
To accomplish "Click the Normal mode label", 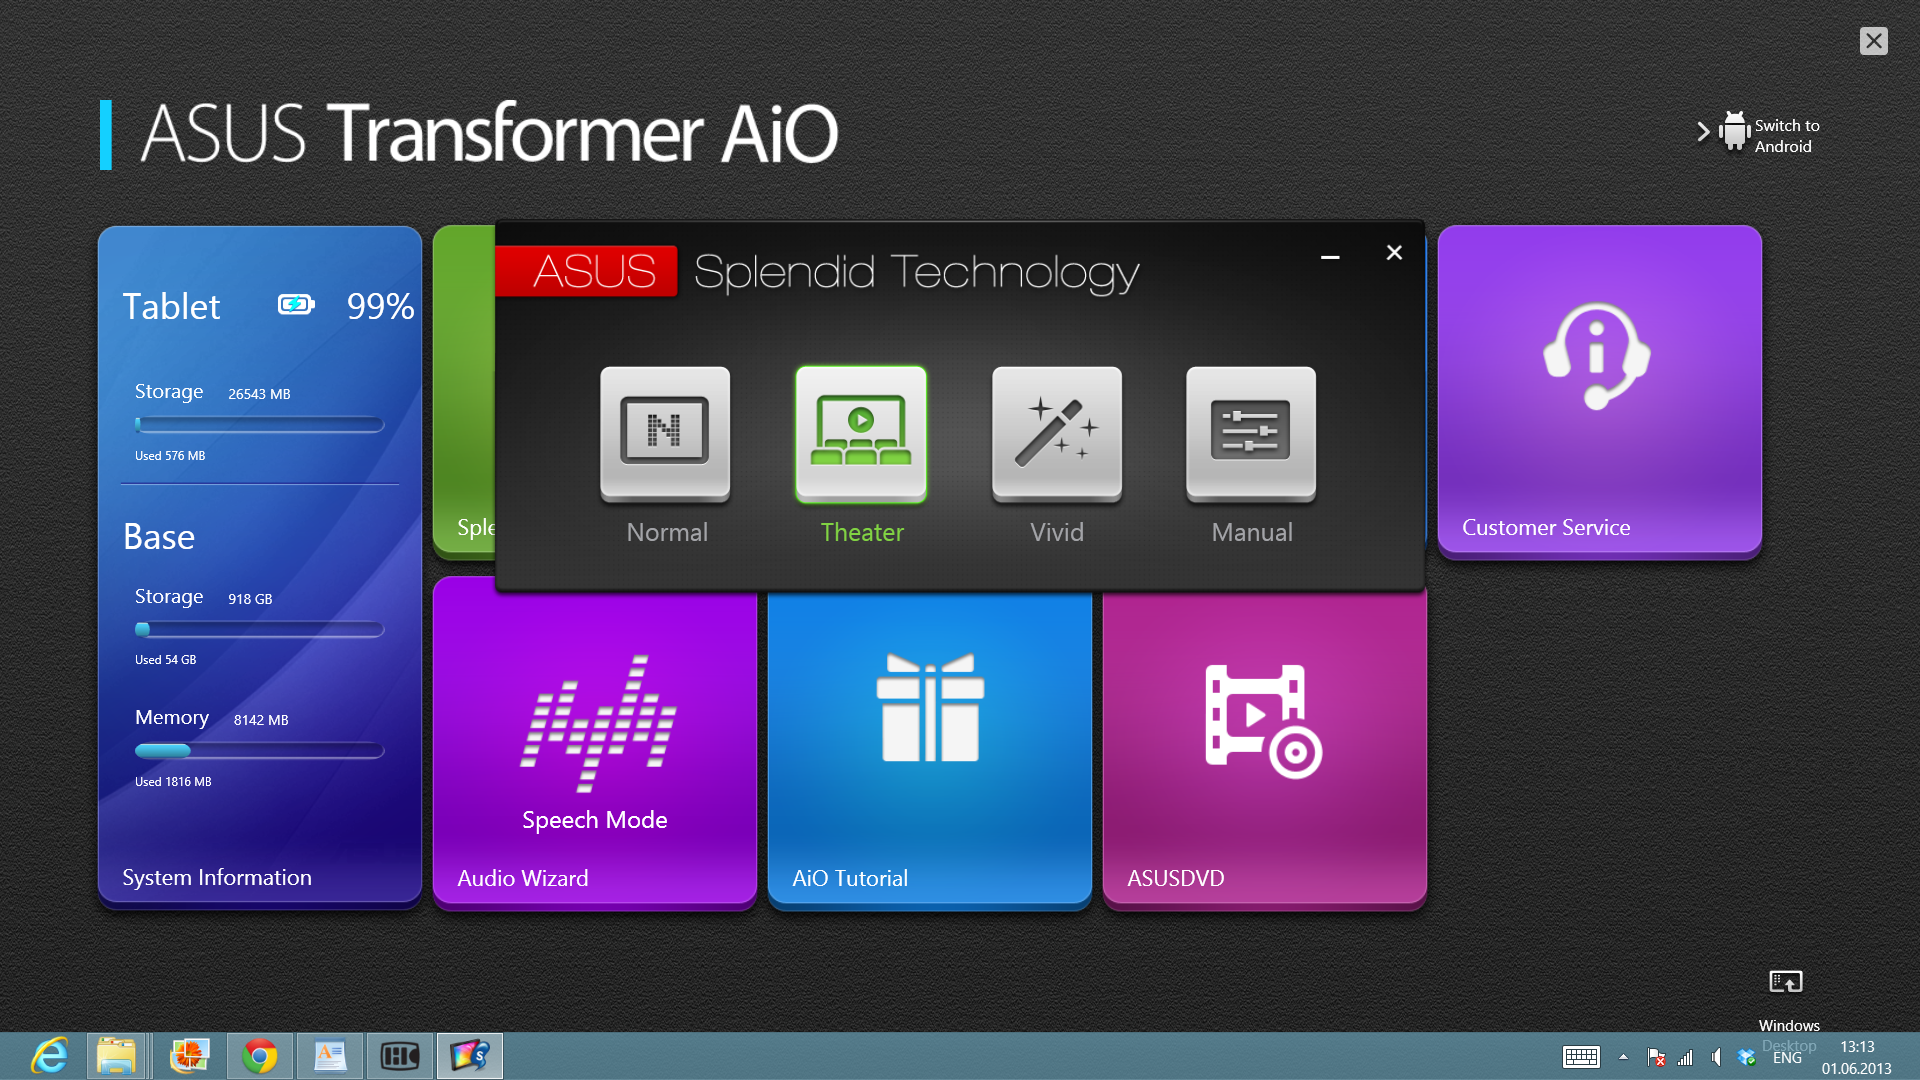I will [667, 532].
